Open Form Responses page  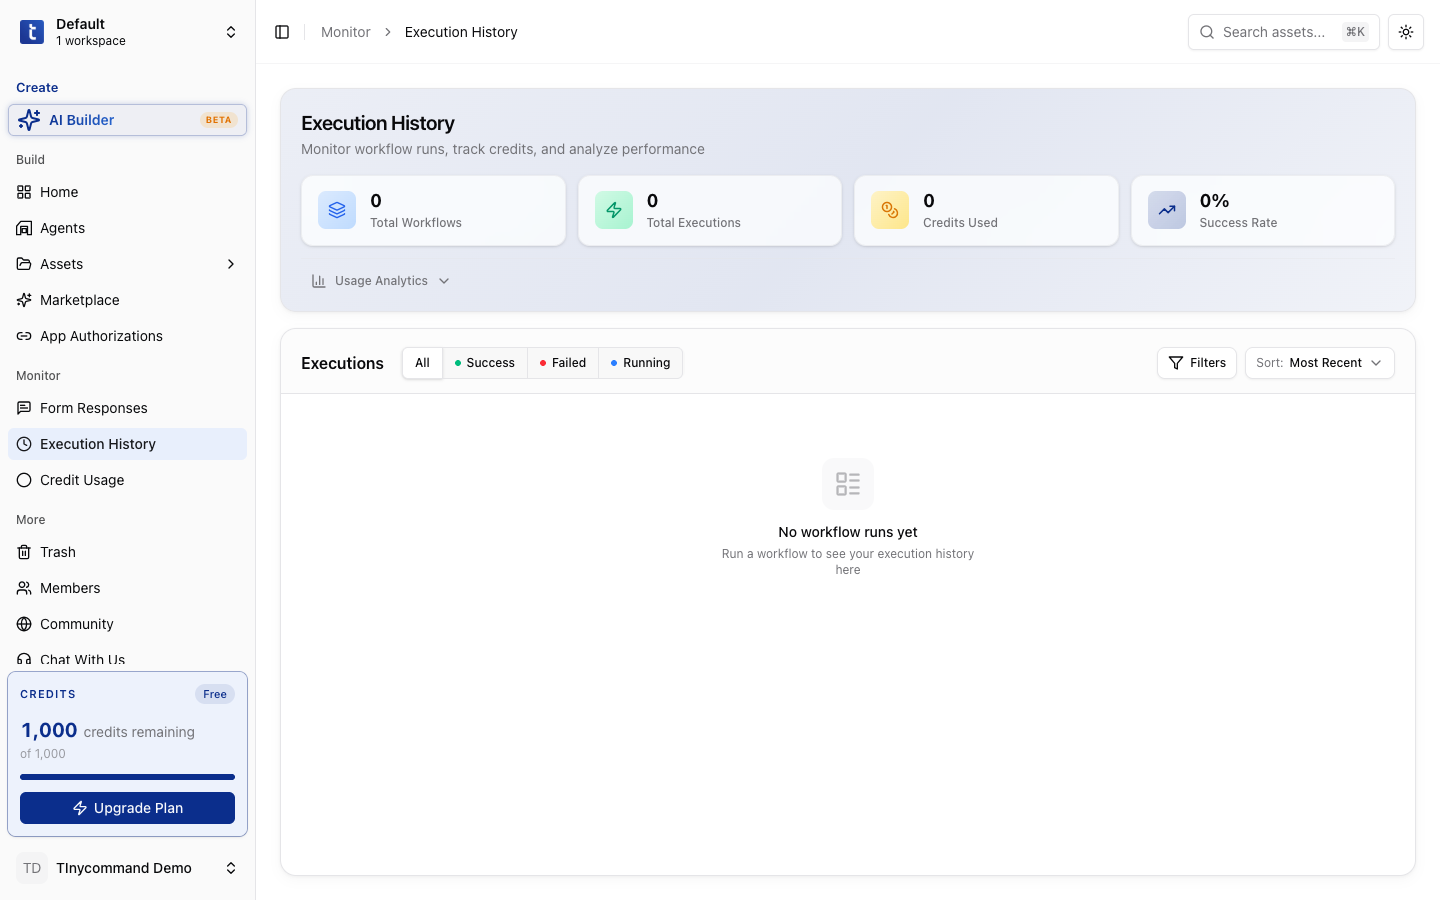(127, 408)
